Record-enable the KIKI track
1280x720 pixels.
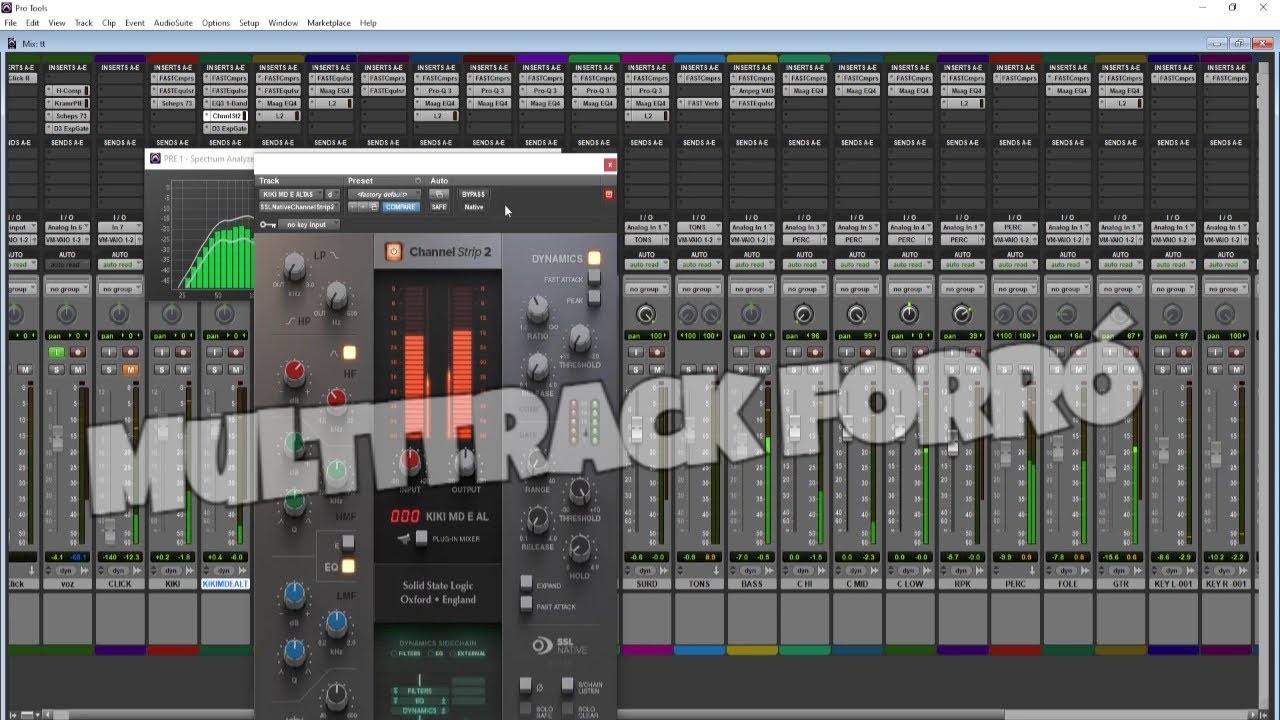click(183, 352)
